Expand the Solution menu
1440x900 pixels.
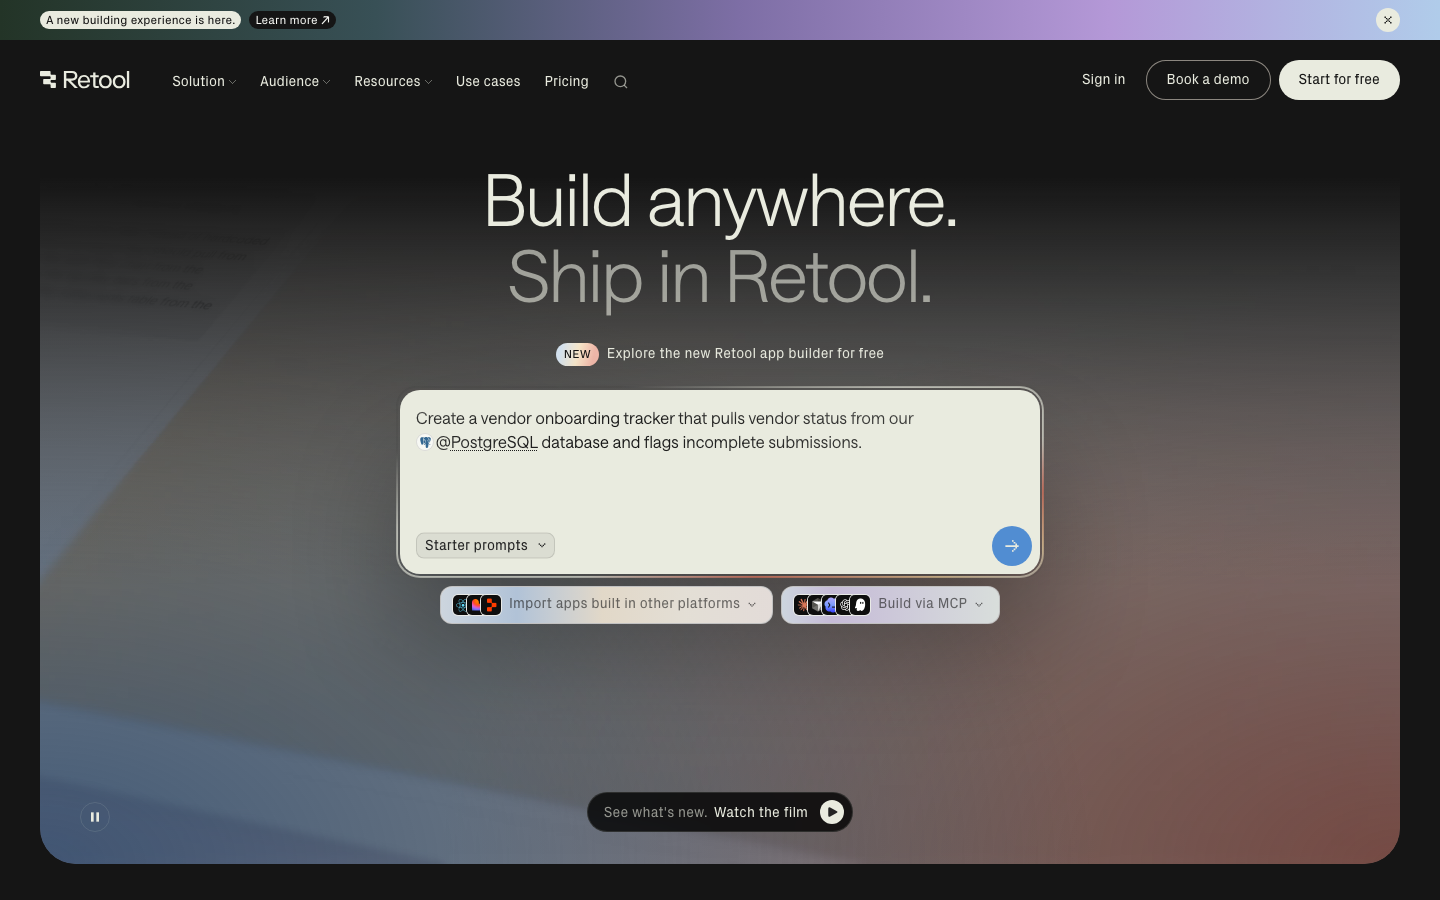204,82
